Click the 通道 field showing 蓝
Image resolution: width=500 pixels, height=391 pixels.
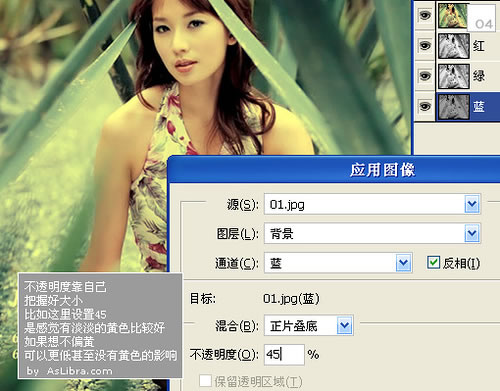(338, 263)
